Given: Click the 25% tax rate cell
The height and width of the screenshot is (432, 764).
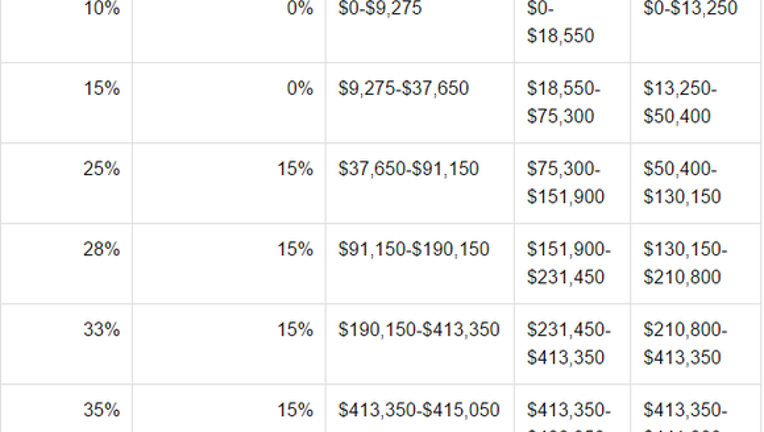Looking at the screenshot, I should [x=66, y=183].
